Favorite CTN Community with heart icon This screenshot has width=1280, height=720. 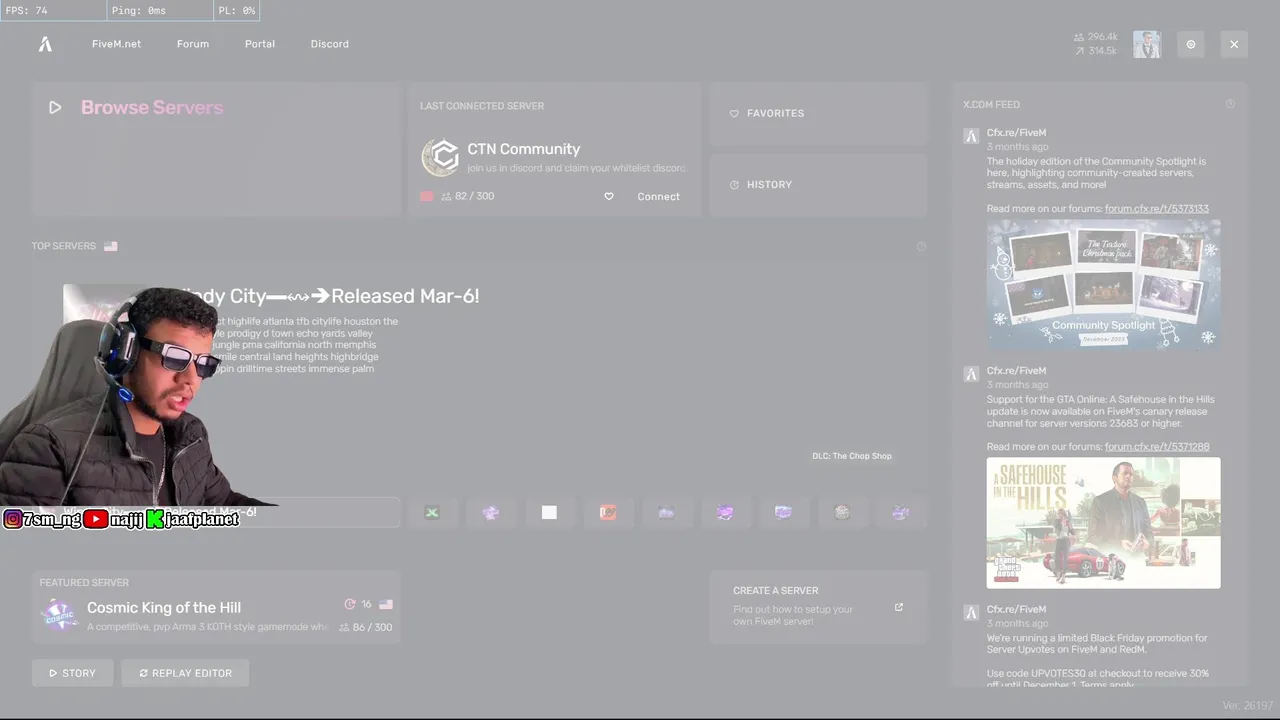(x=609, y=196)
